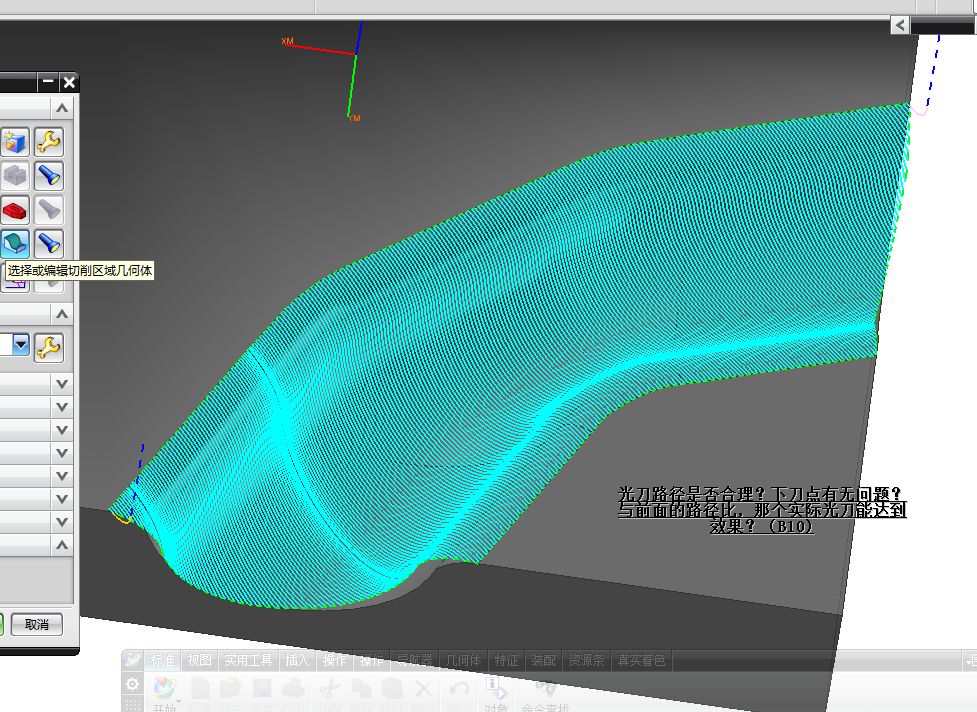Click the Delete X icon in the bottom toolbar
977x712 pixels.
tap(423, 688)
